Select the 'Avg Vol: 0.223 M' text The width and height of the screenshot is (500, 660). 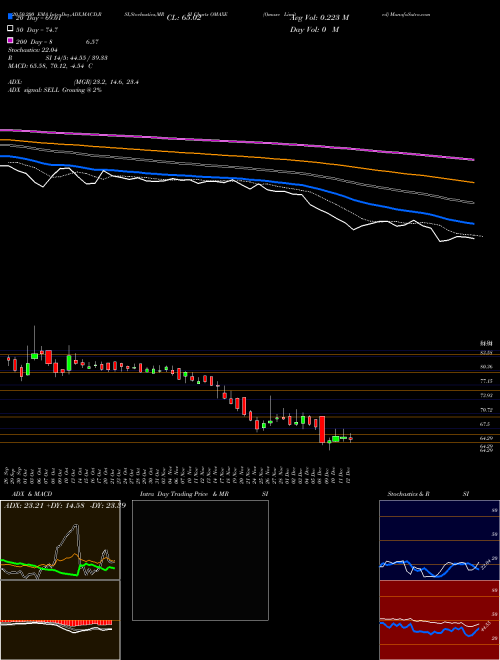pyautogui.click(x=320, y=18)
